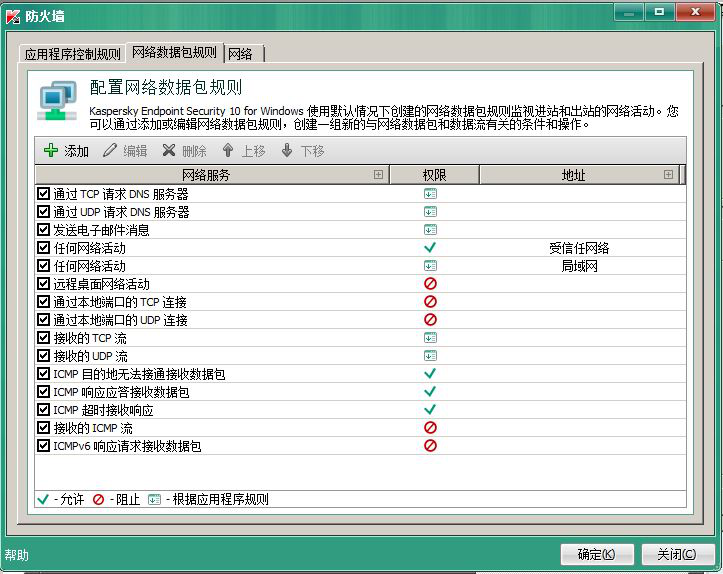This screenshot has height=574, width=723.
Task: Click block icon for 远程桌面网络活动 rule
Action: 430,284
